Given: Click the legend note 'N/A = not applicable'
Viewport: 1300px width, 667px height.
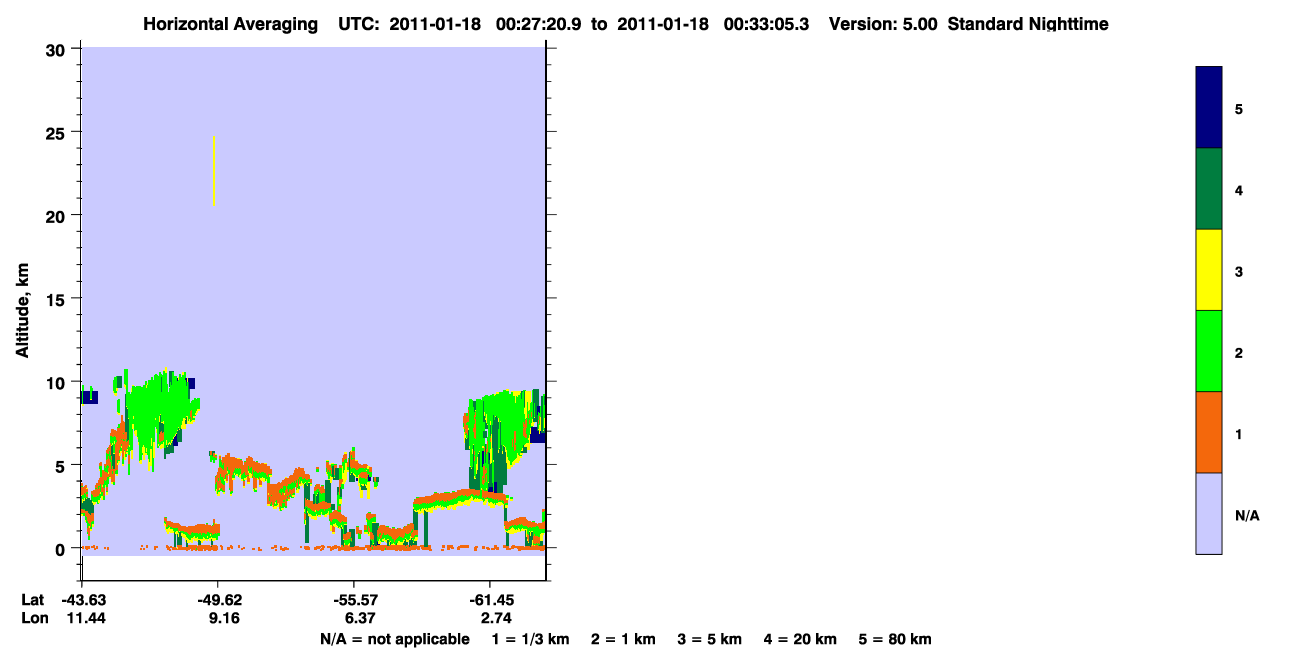Looking at the screenshot, I should [394, 639].
